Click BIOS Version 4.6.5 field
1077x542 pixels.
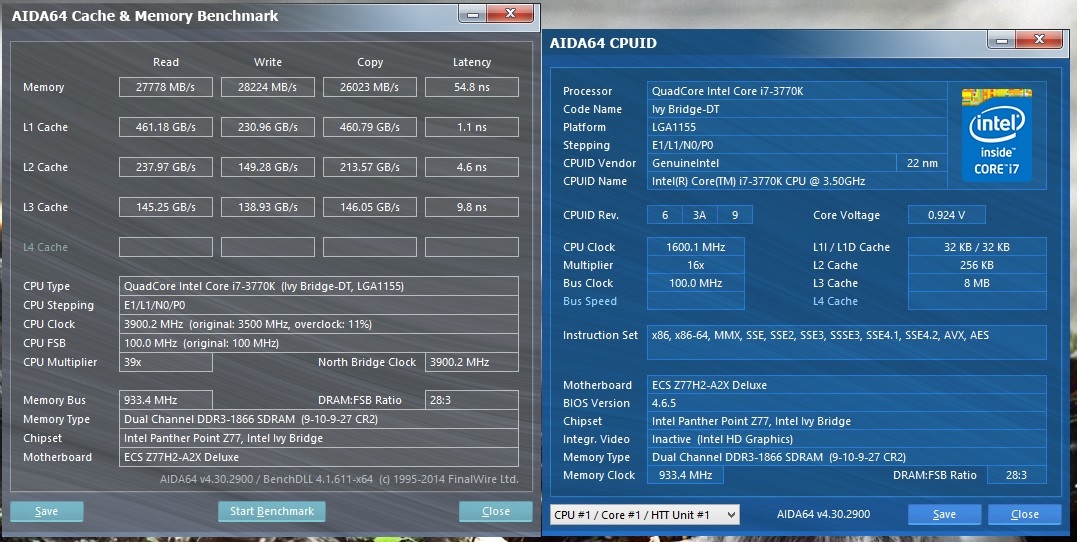pyautogui.click(x=846, y=403)
